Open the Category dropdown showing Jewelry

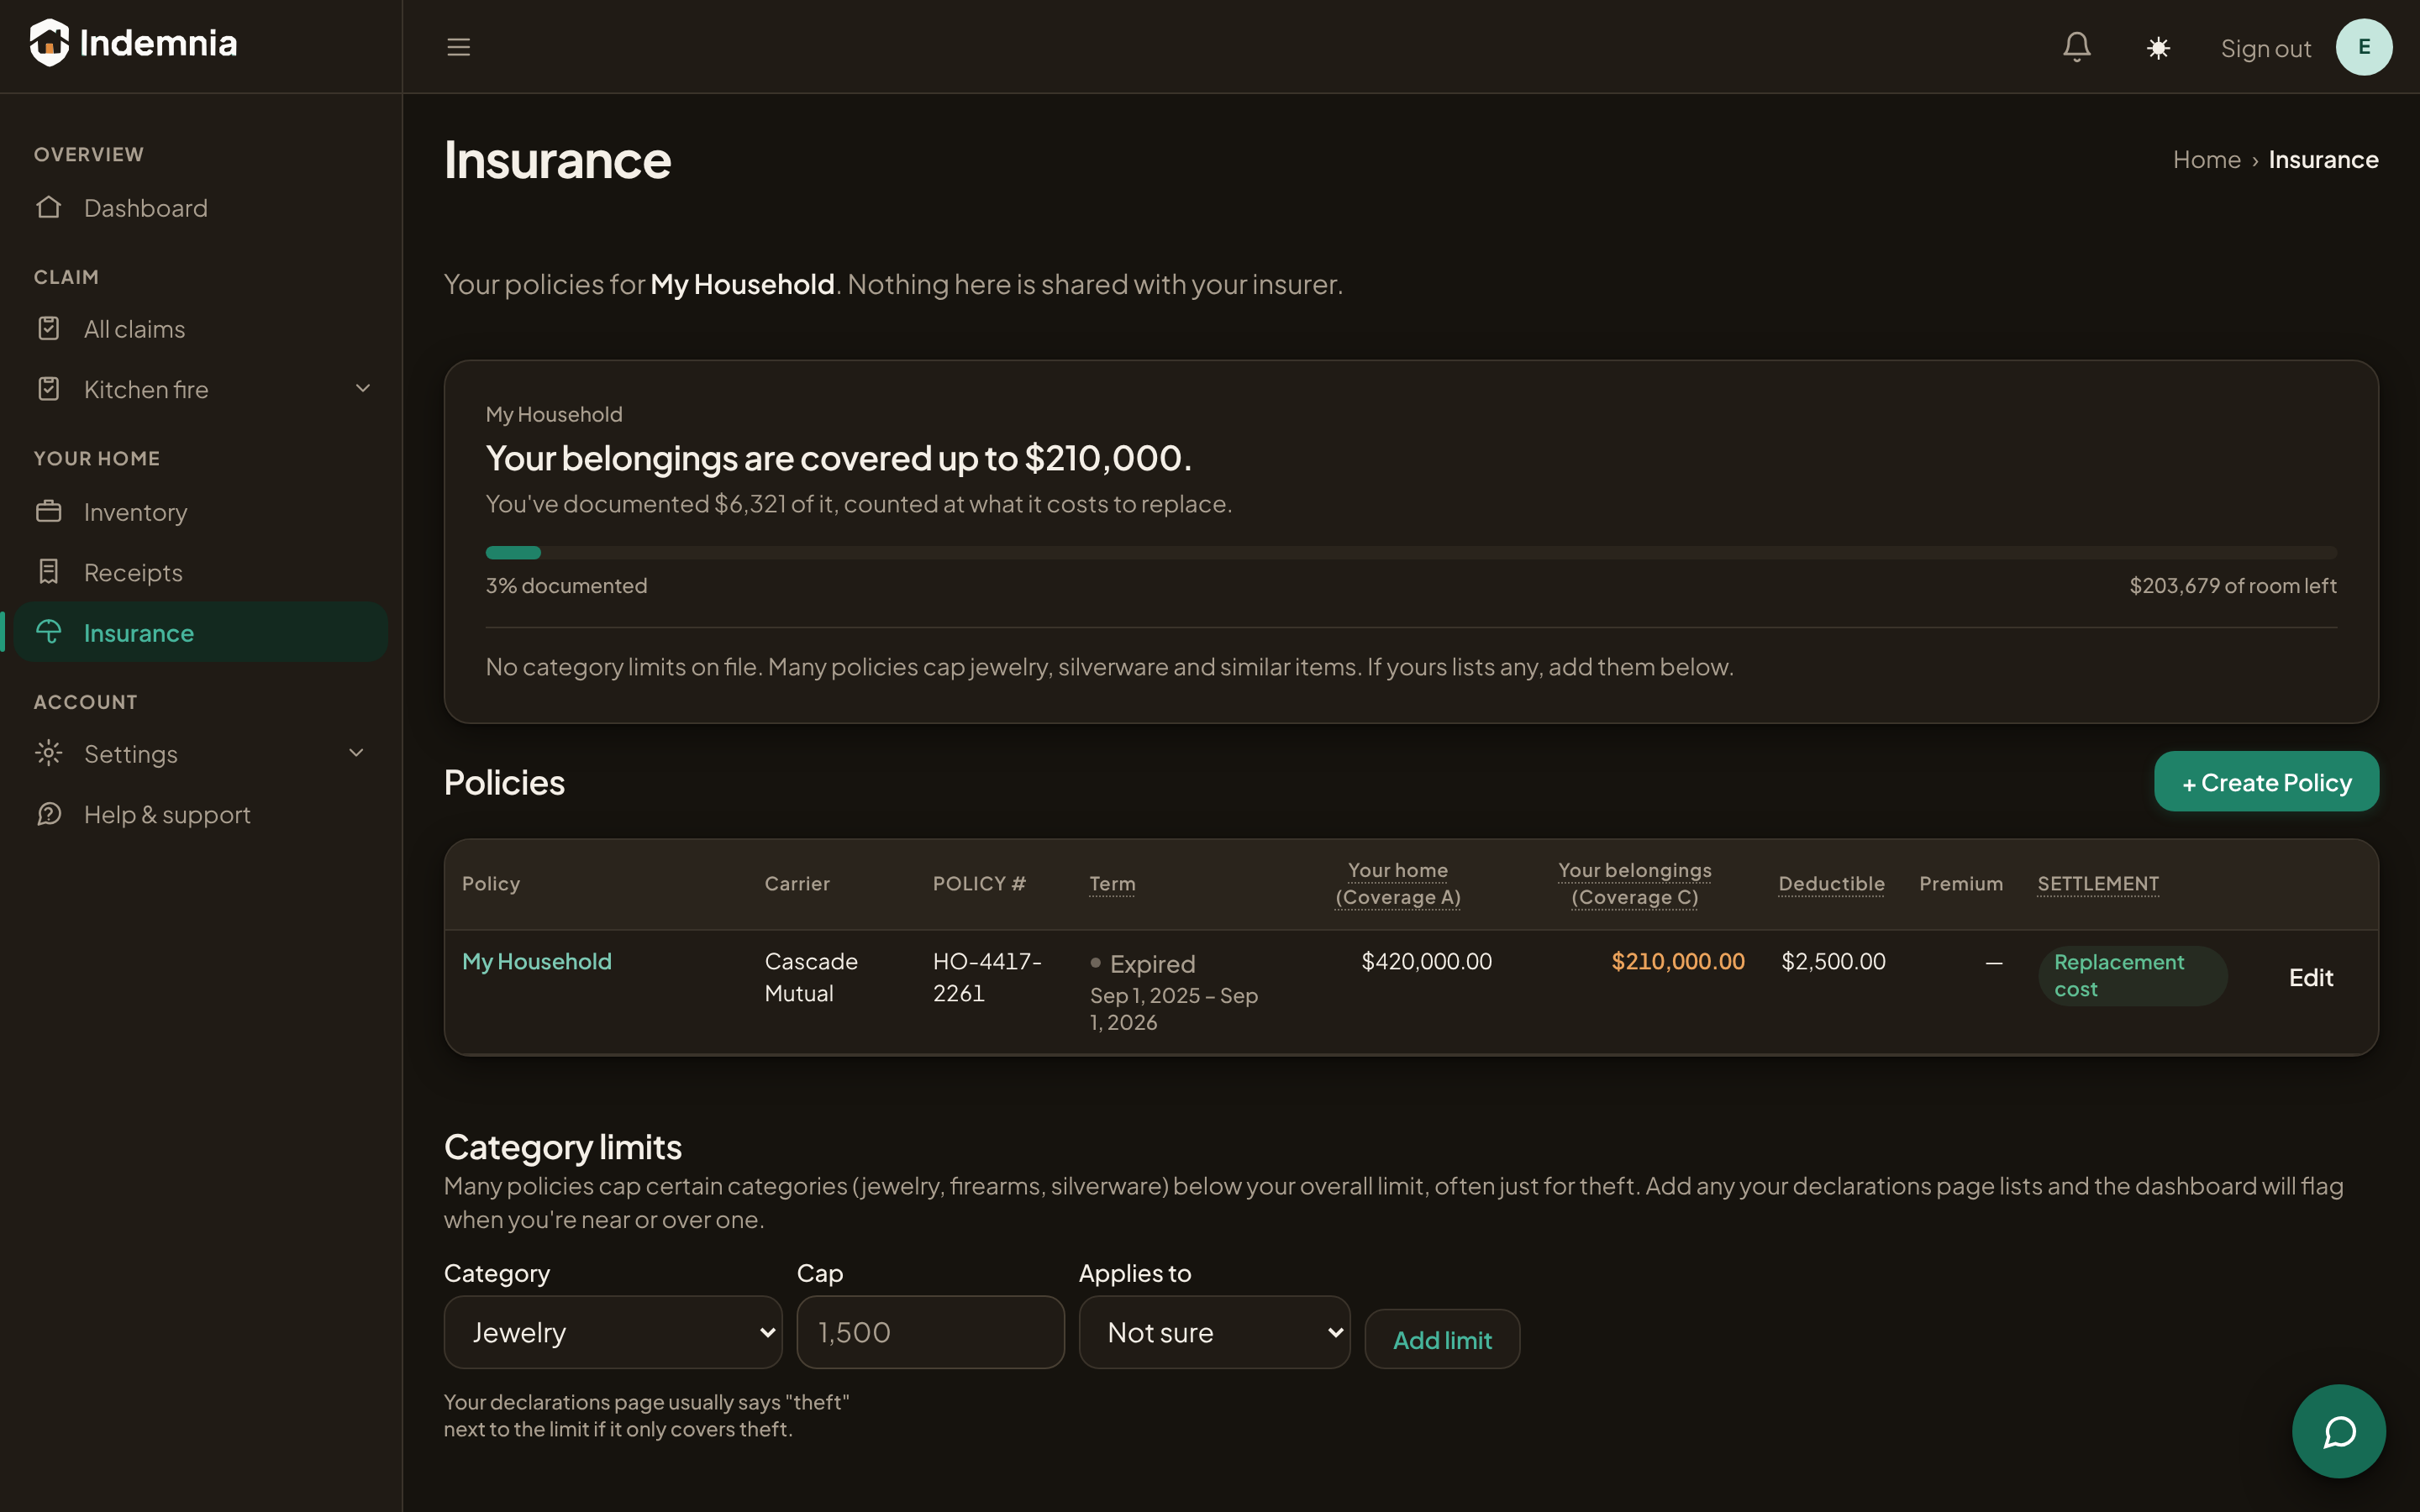point(613,1332)
